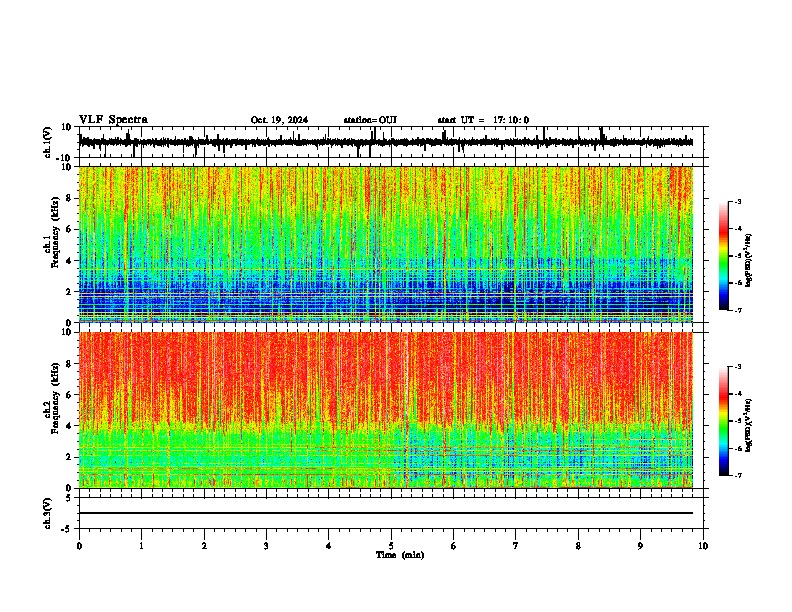Click the ch.2 spectrogram color scale bar

pos(723,421)
